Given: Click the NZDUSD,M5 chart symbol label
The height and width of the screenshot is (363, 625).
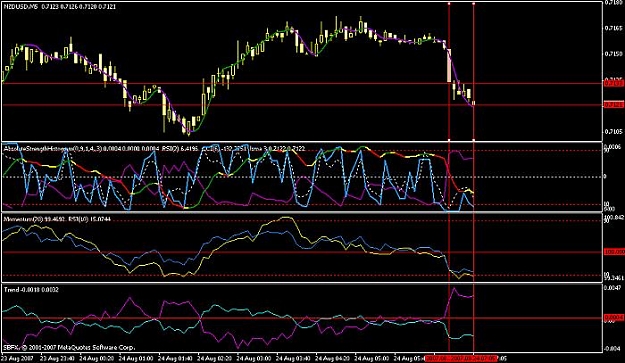Looking at the screenshot, I should click(20, 7).
